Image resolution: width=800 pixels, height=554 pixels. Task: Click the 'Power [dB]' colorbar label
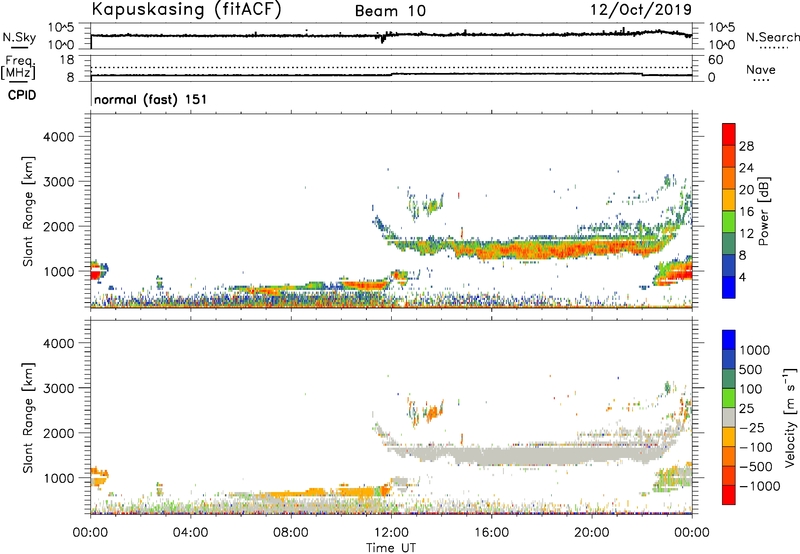[x=763, y=211]
